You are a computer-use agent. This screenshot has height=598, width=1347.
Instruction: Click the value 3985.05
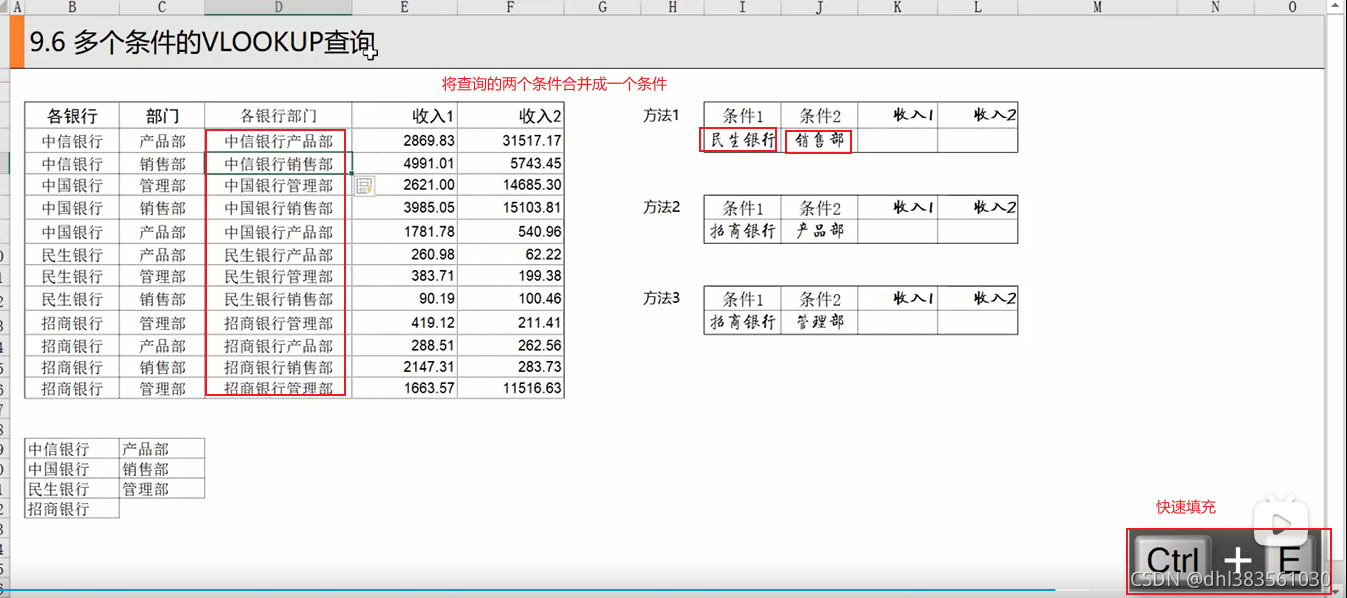pos(429,208)
